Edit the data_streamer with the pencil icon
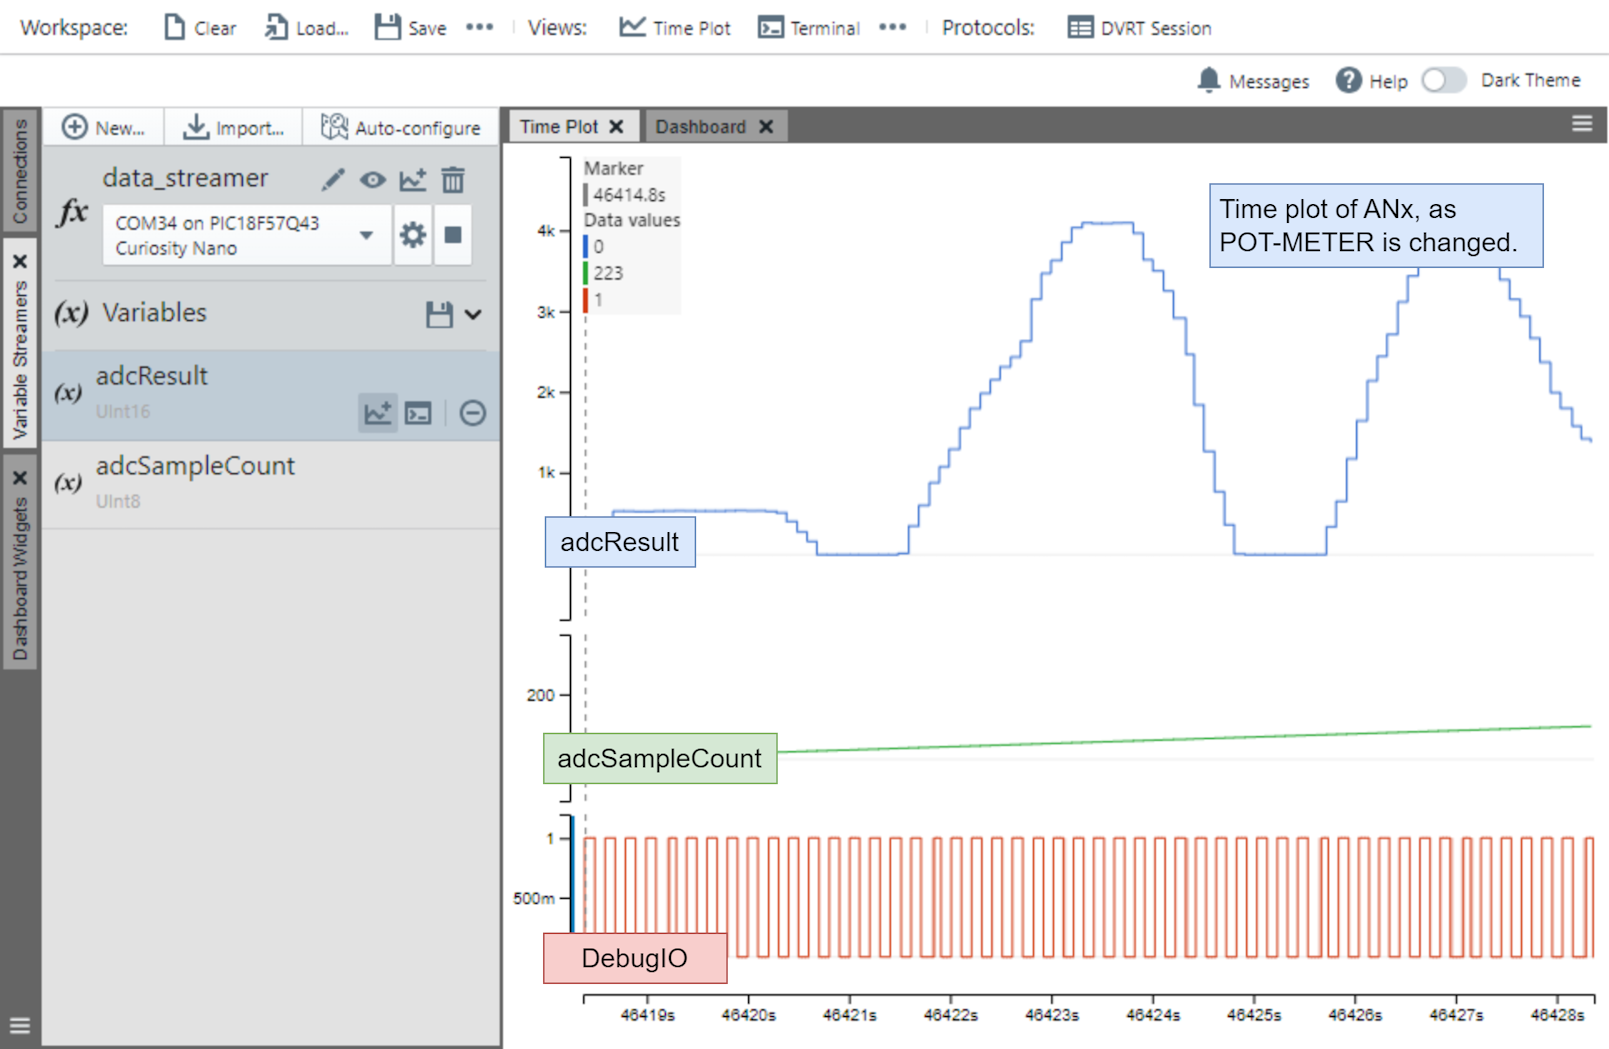Image resolution: width=1609 pixels, height=1049 pixels. point(333,180)
